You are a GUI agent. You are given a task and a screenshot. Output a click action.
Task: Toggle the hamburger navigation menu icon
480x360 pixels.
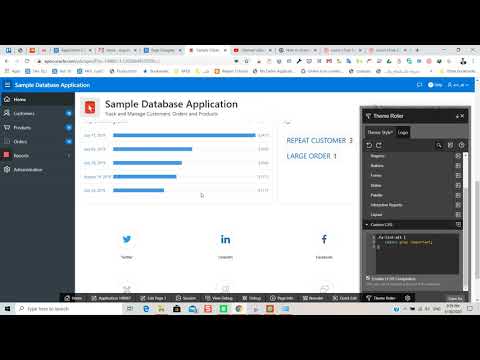pos(7,85)
